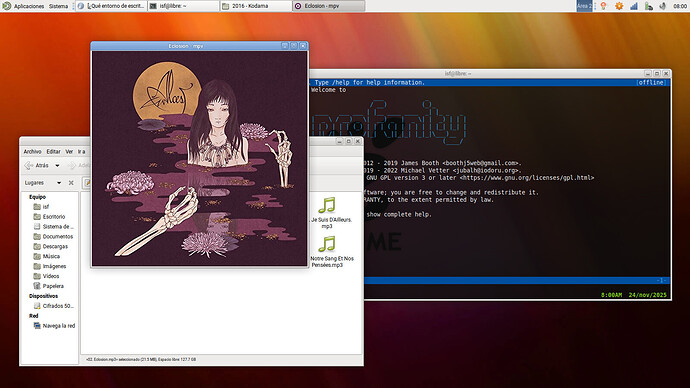The image size is (690, 388).
Task: Open the Aplicaciones menu in the top panel
Action: coord(29,6)
